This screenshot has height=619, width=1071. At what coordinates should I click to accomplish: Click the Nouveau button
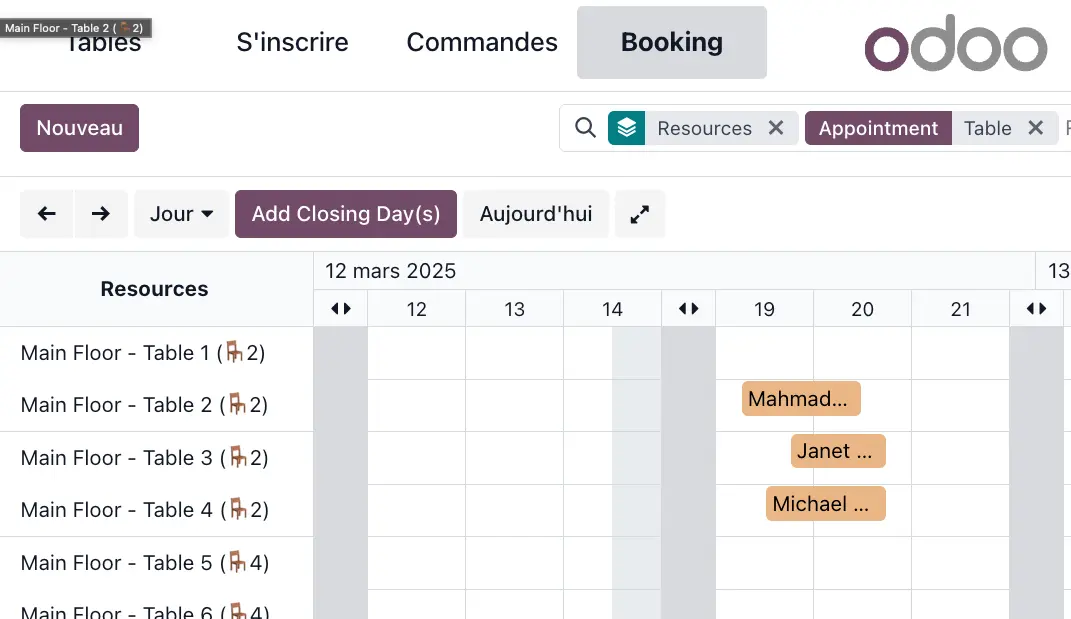[80, 128]
